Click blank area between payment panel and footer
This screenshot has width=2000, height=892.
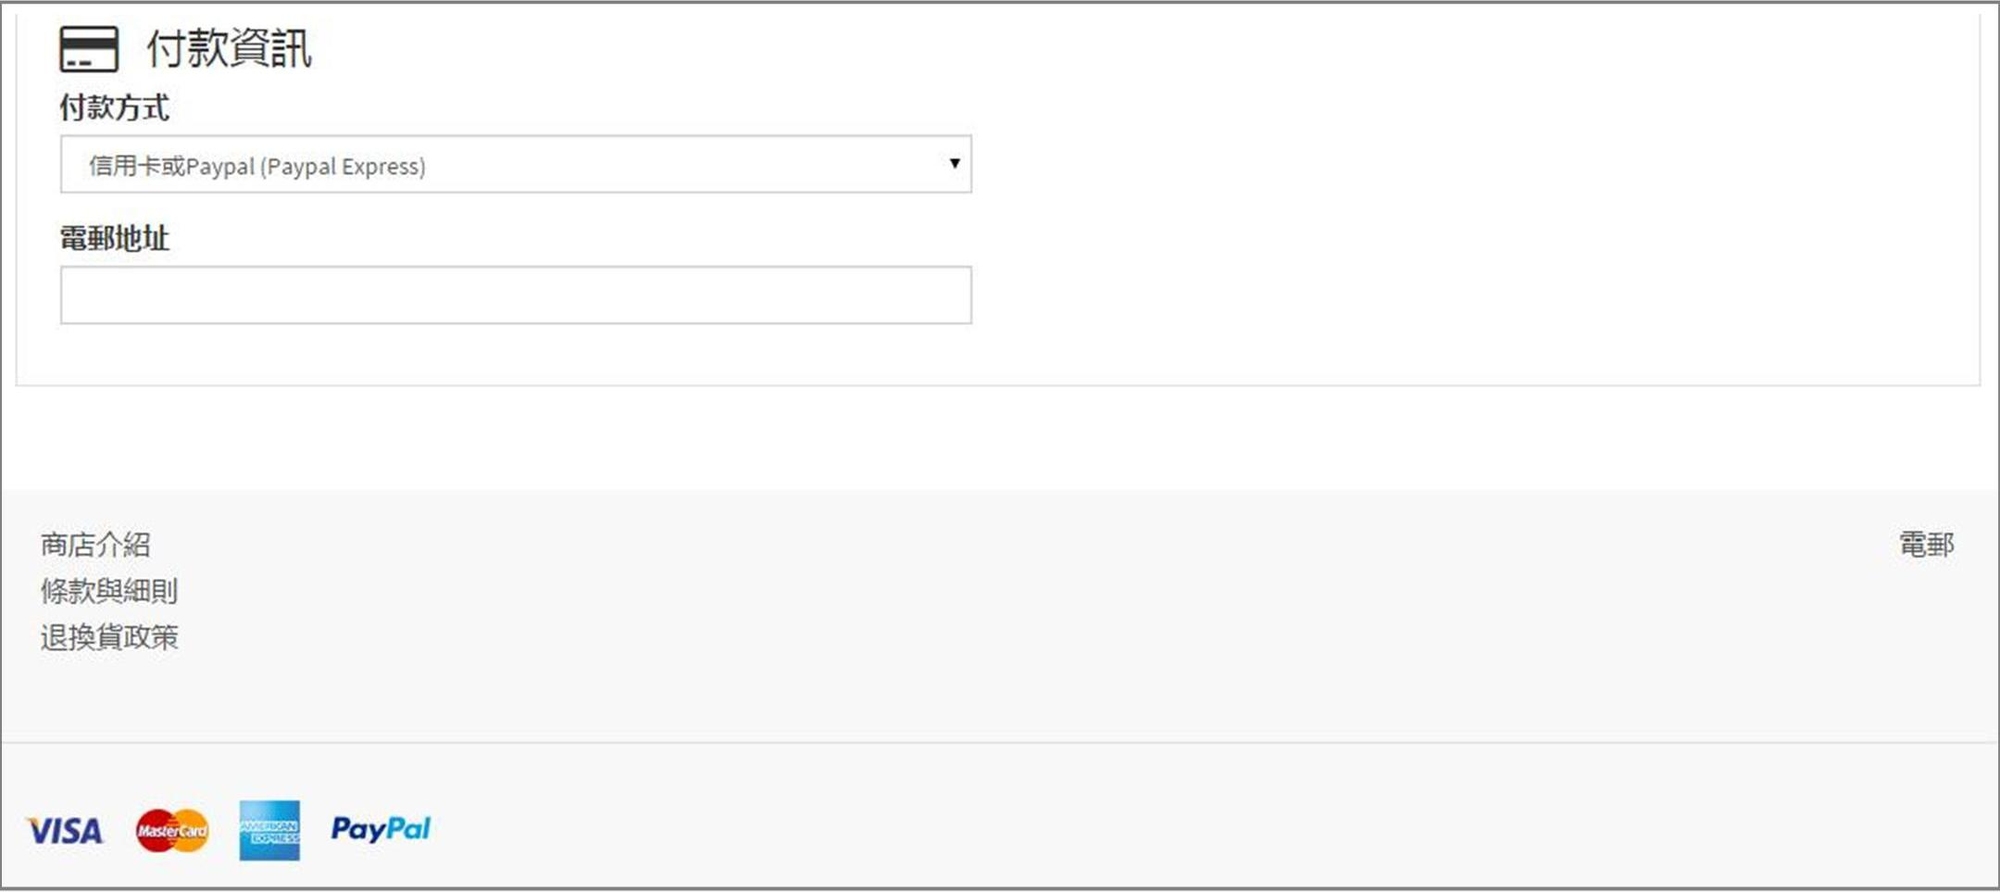coord(1000,438)
